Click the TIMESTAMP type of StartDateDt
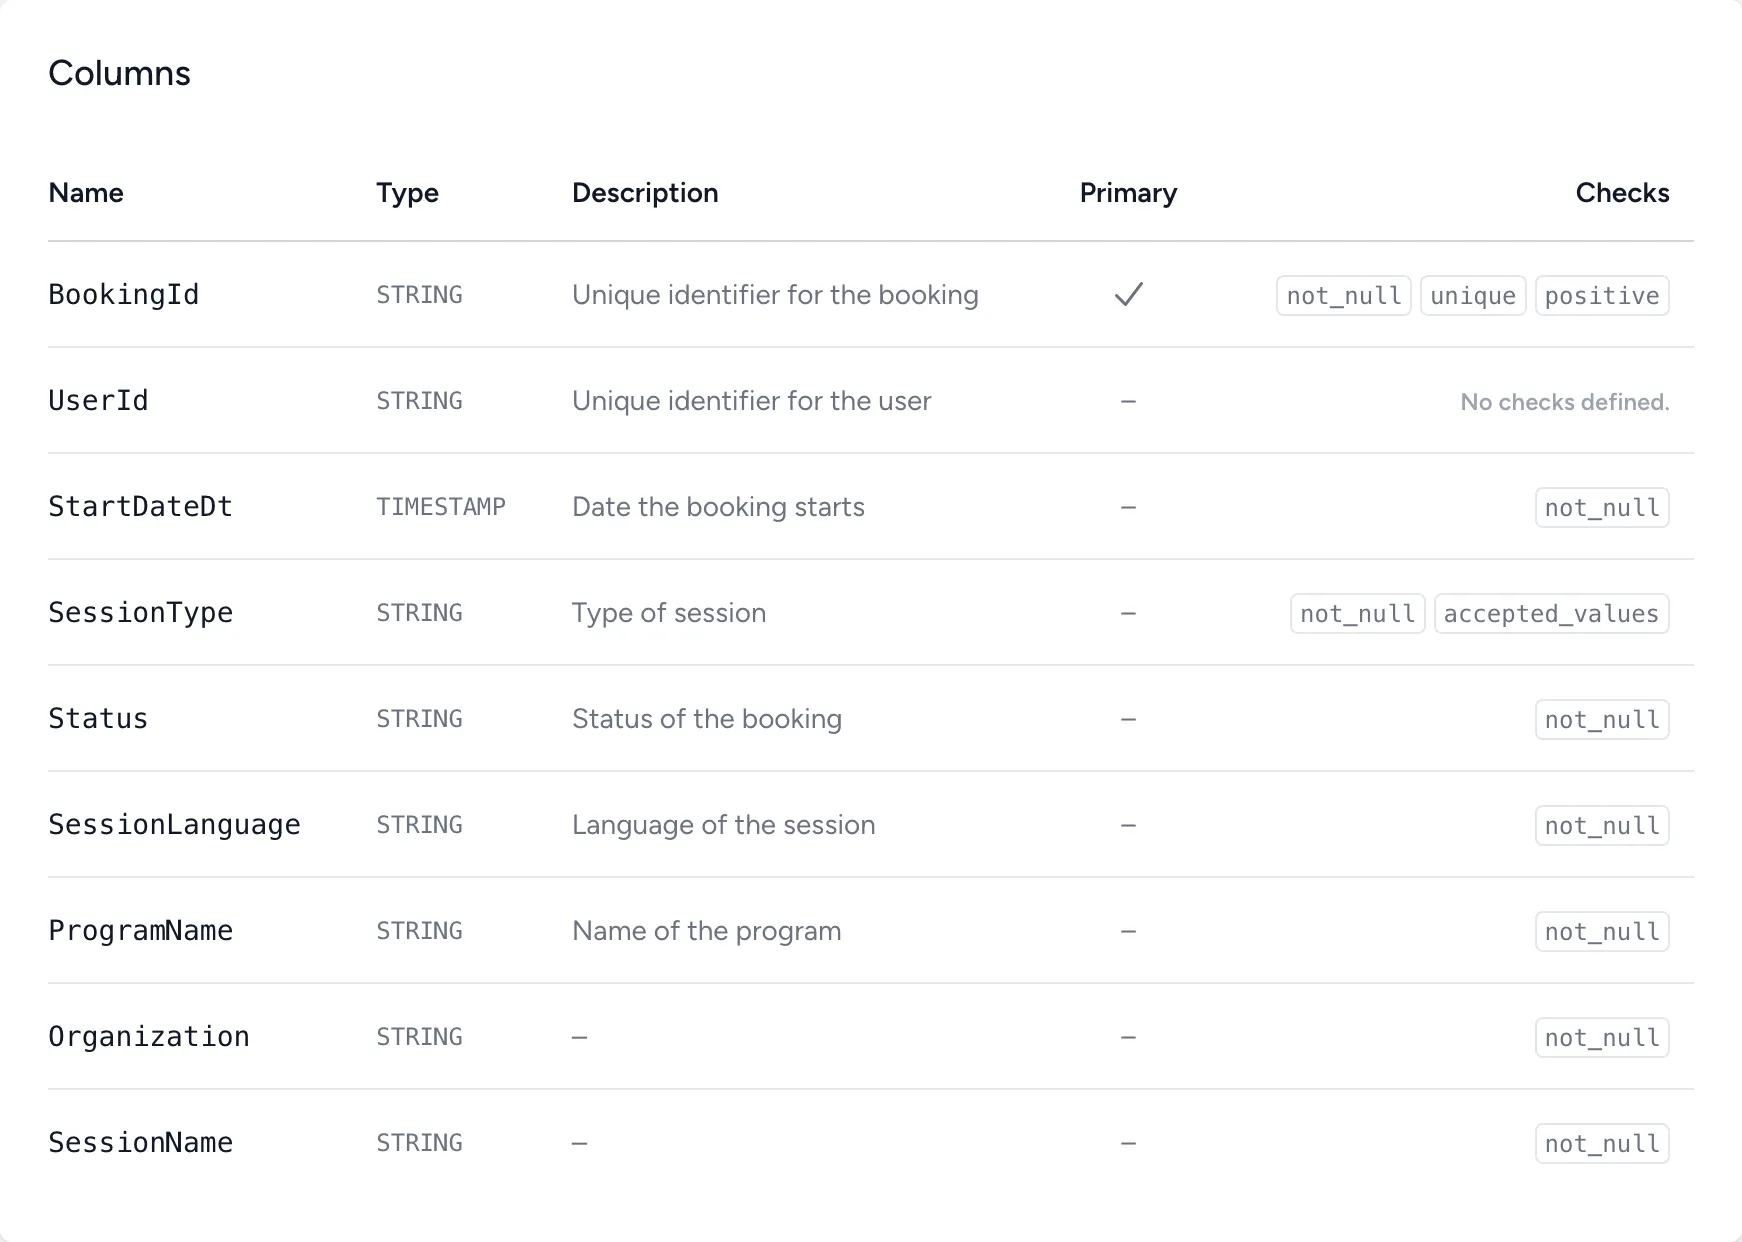 pos(440,507)
